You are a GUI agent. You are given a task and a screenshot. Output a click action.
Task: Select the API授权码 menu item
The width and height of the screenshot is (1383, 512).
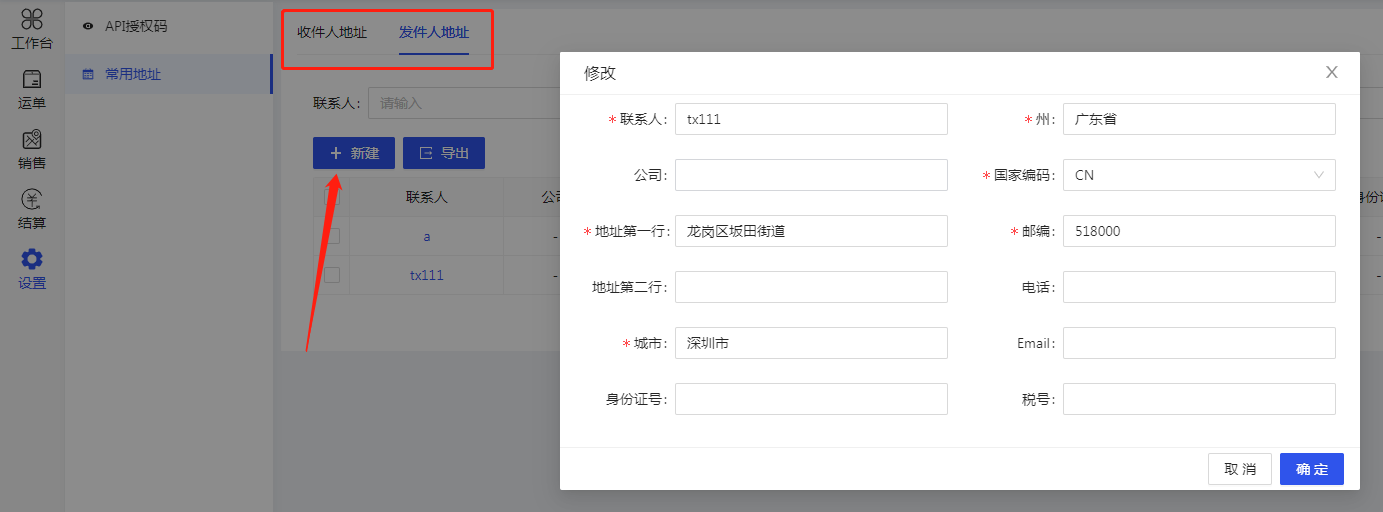pyautogui.click(x=168, y=26)
